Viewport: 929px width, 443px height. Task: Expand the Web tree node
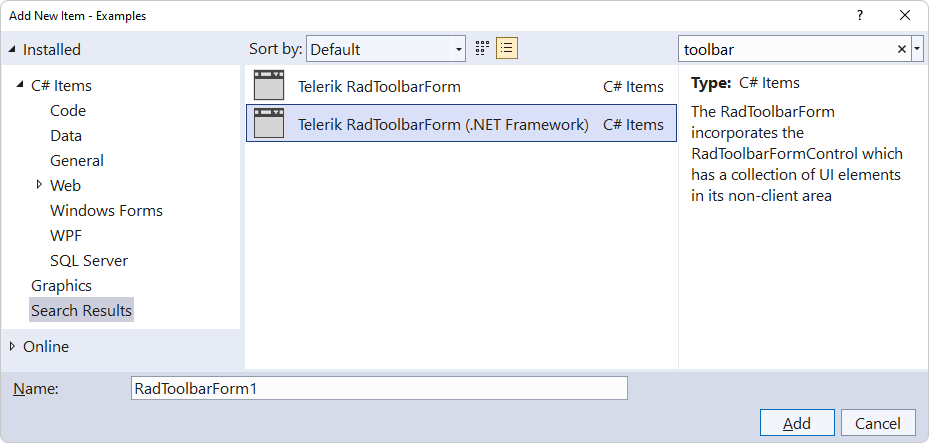[39, 185]
